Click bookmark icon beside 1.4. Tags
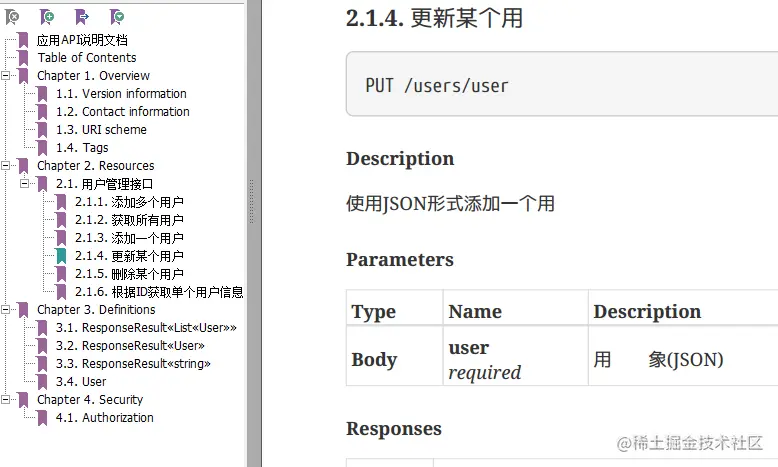The image size is (778, 467). click(x=42, y=148)
